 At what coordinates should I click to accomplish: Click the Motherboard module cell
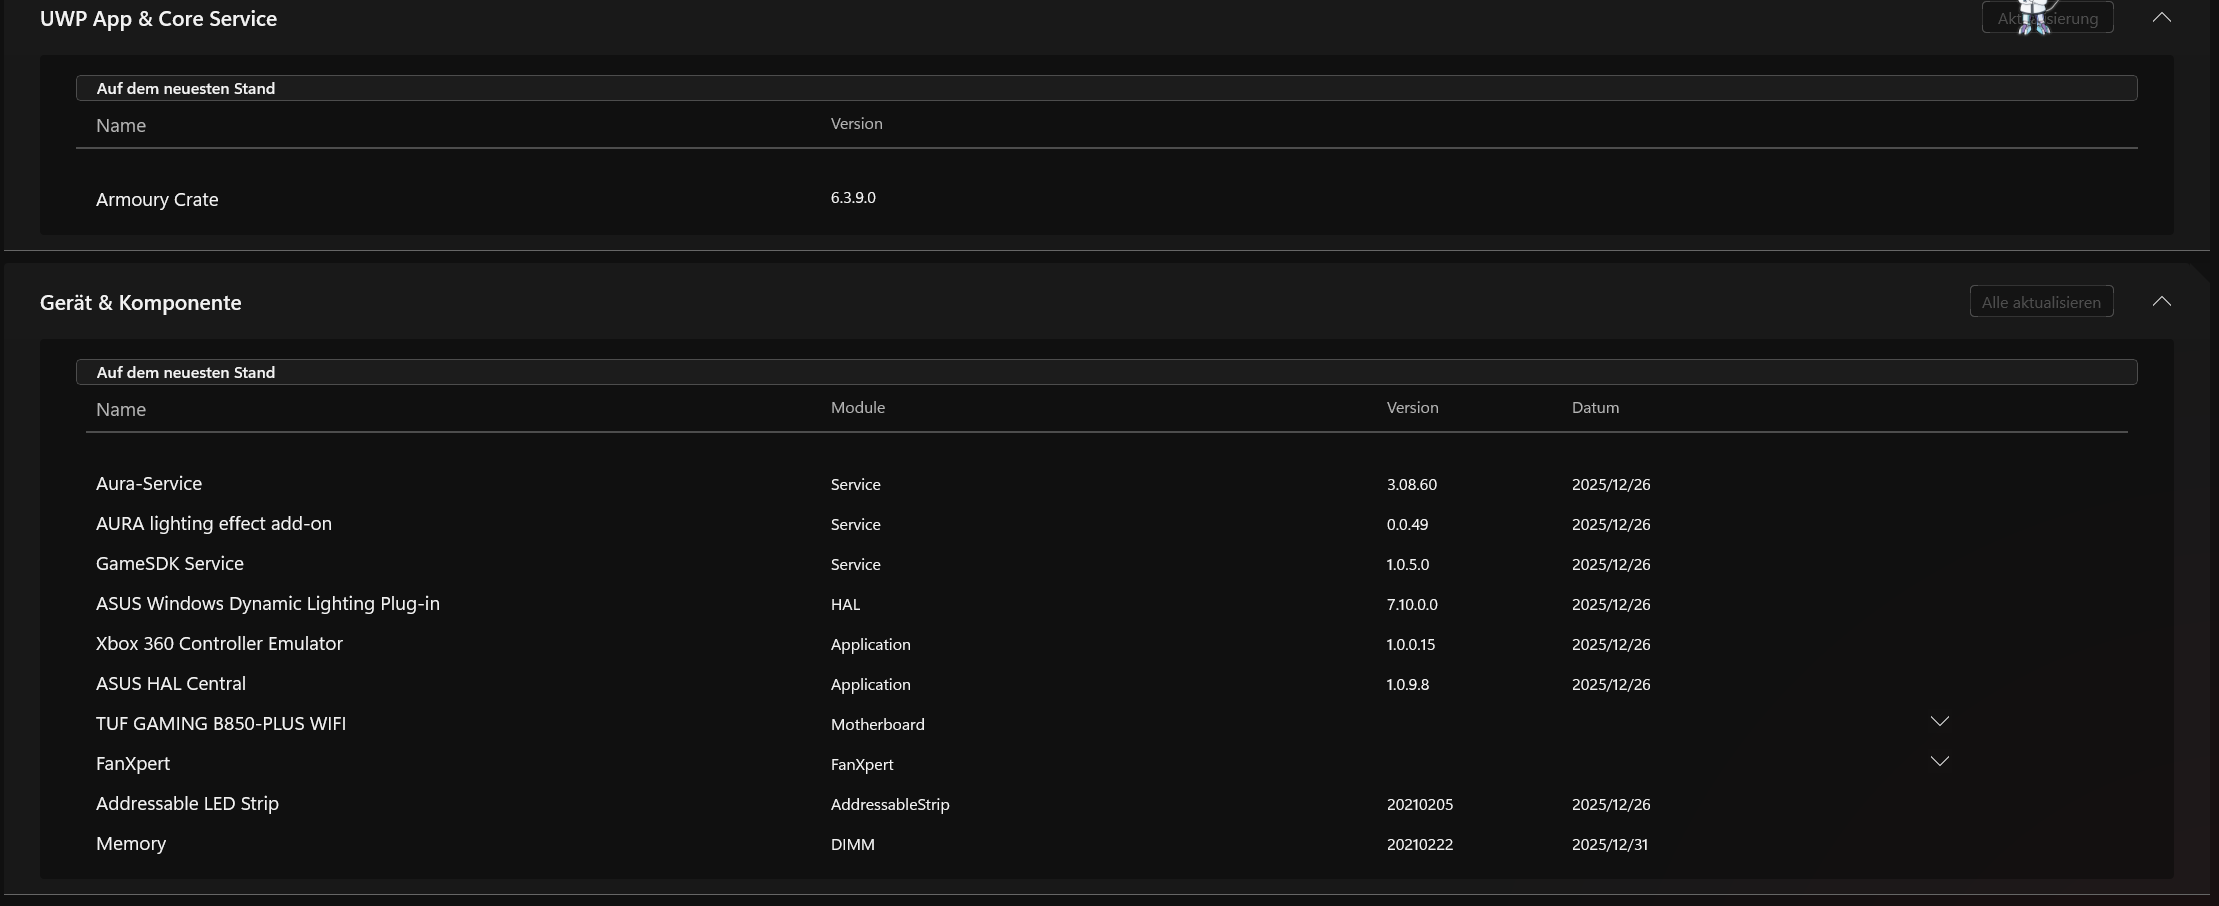(x=878, y=724)
